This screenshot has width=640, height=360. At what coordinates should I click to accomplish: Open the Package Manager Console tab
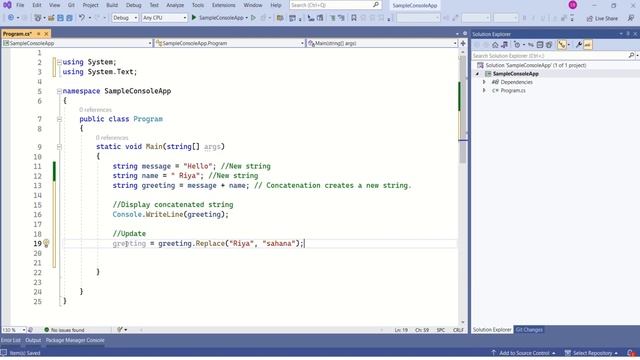(75, 340)
